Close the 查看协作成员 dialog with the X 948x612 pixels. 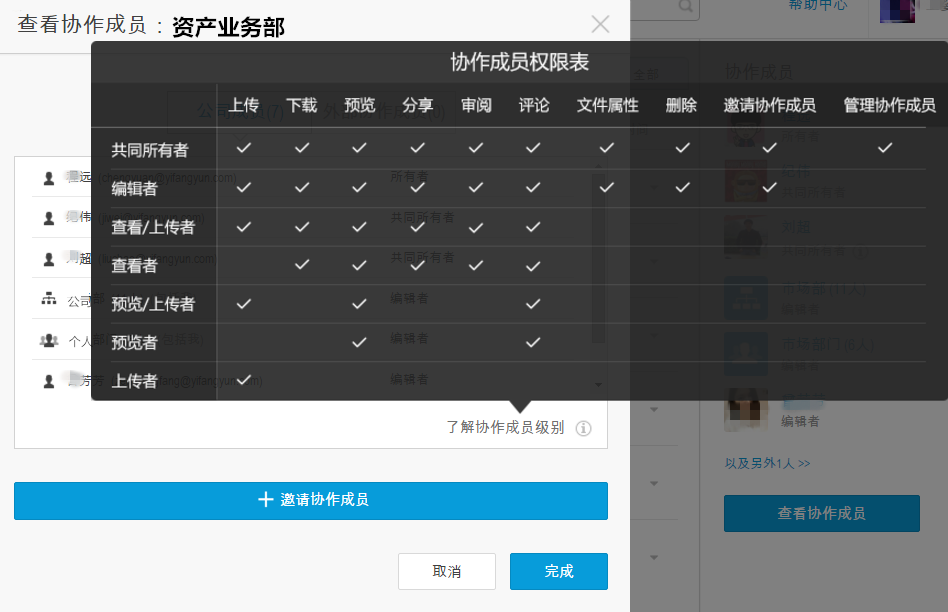[600, 25]
